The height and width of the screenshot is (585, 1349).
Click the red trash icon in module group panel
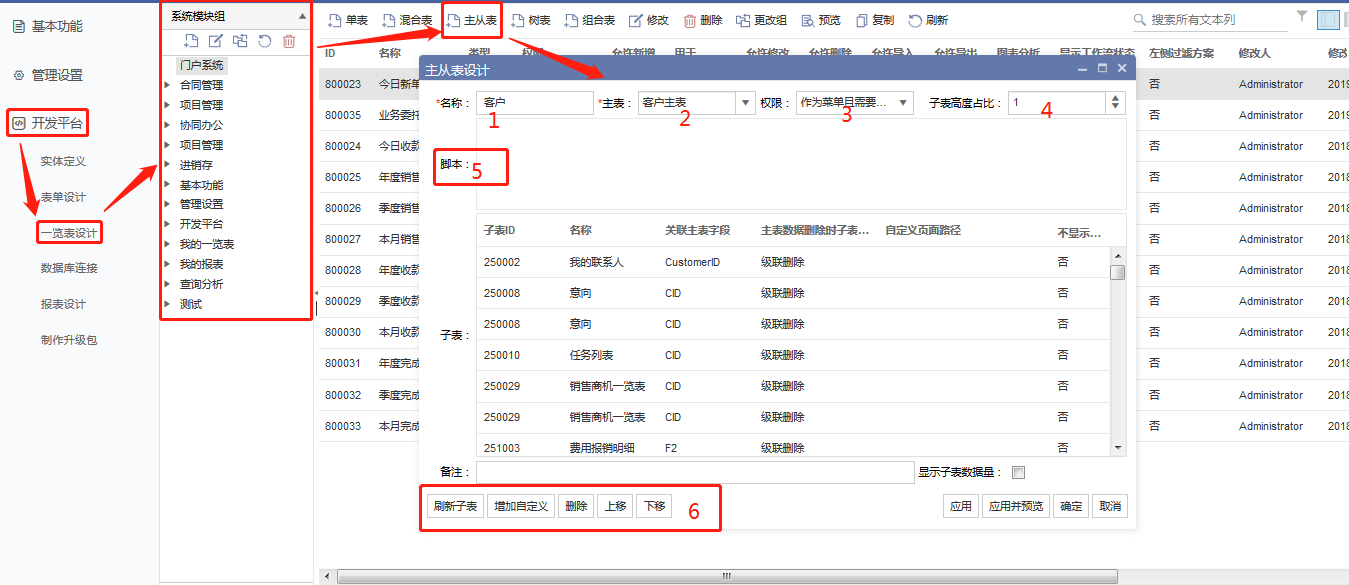pos(289,41)
